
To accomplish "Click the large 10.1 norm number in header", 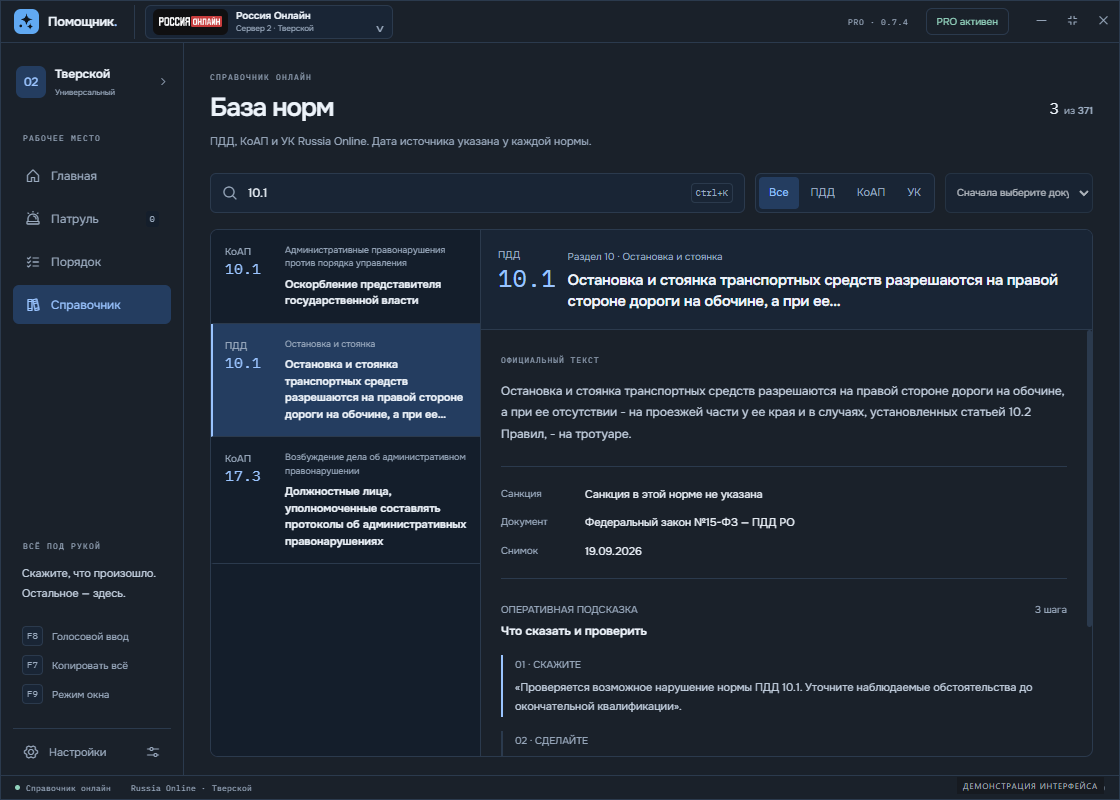I will pyautogui.click(x=526, y=279).
